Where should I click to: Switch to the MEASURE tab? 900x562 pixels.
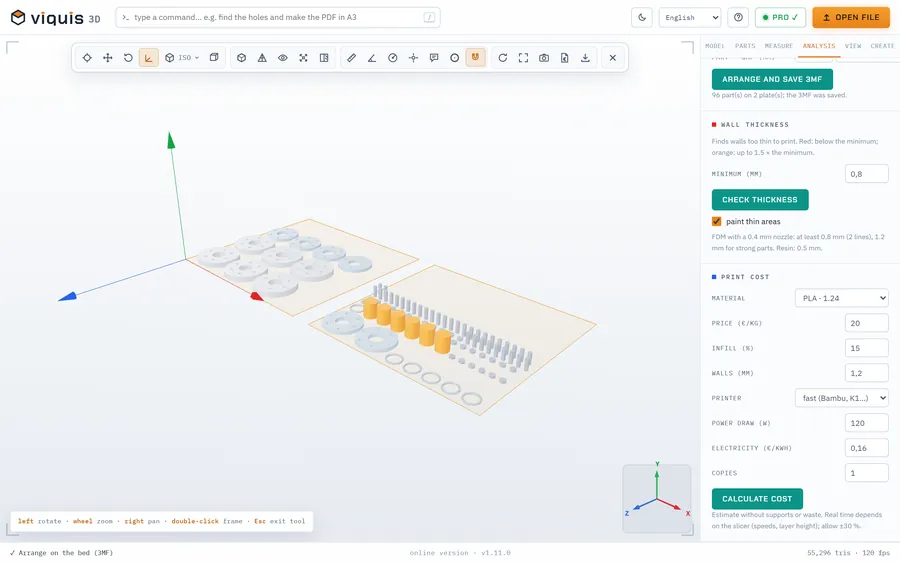coord(778,46)
